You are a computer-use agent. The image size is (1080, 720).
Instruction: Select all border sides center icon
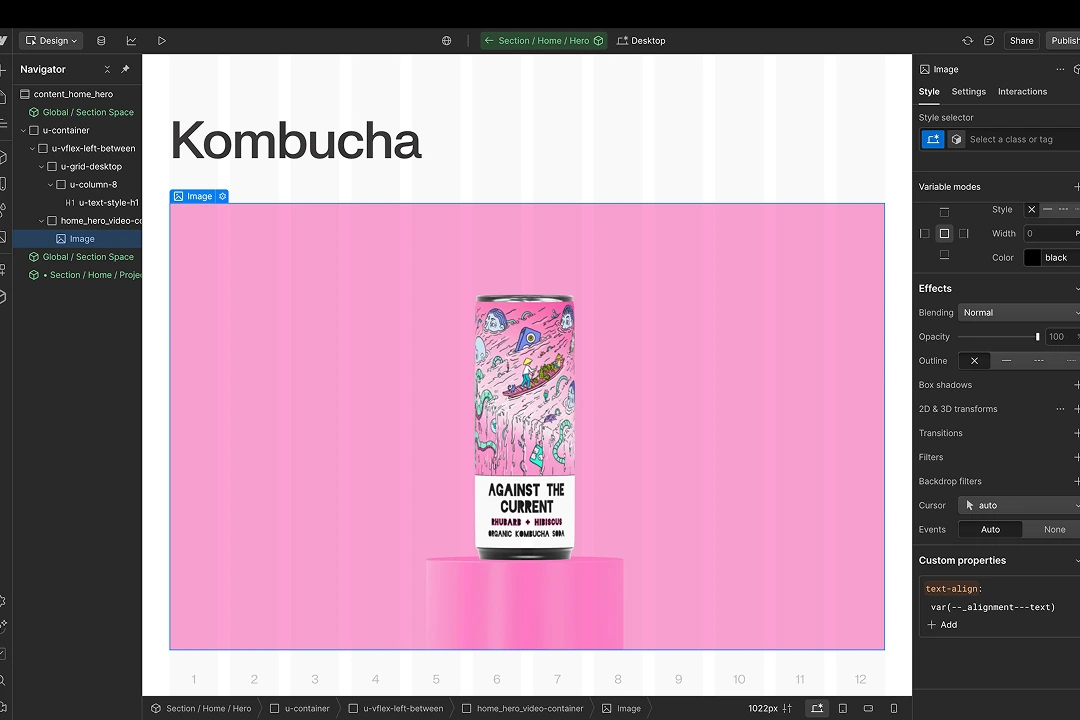pyautogui.click(x=944, y=234)
